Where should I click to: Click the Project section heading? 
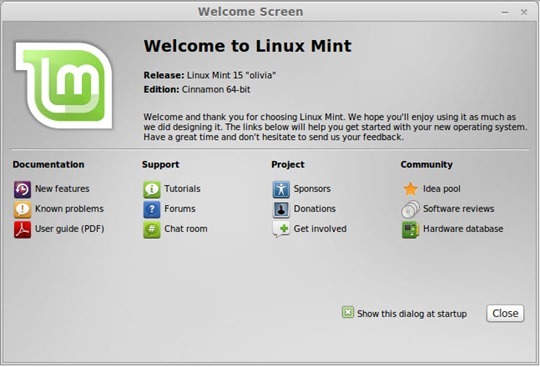[288, 165]
